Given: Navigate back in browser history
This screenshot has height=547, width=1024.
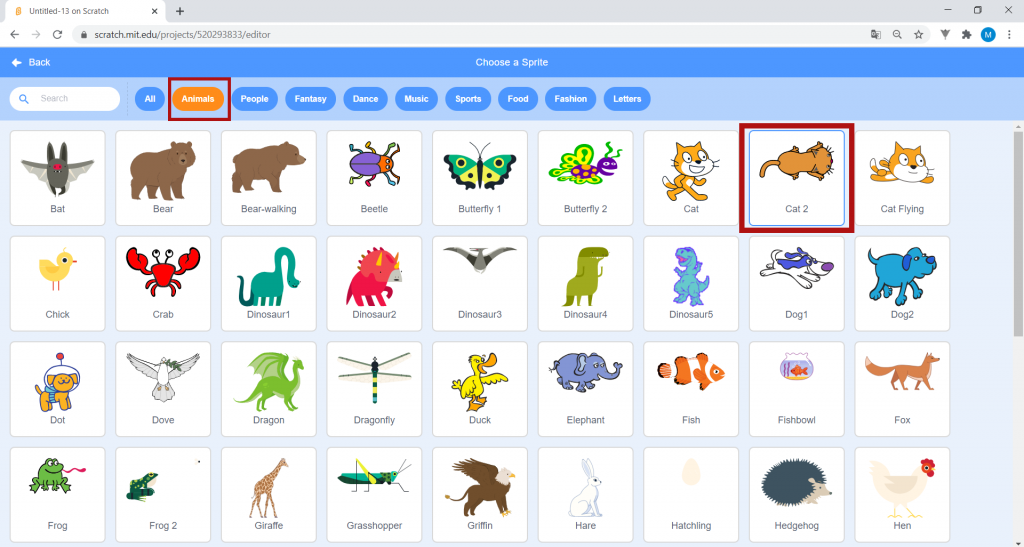Looking at the screenshot, I should (14, 35).
